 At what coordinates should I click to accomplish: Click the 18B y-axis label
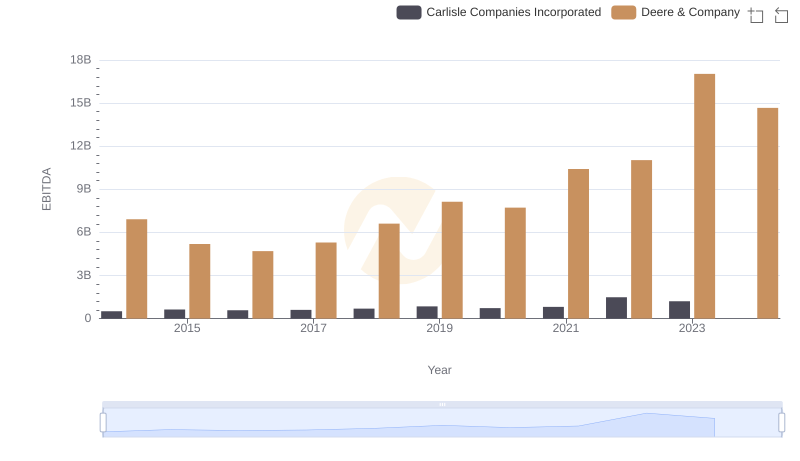[81, 60]
